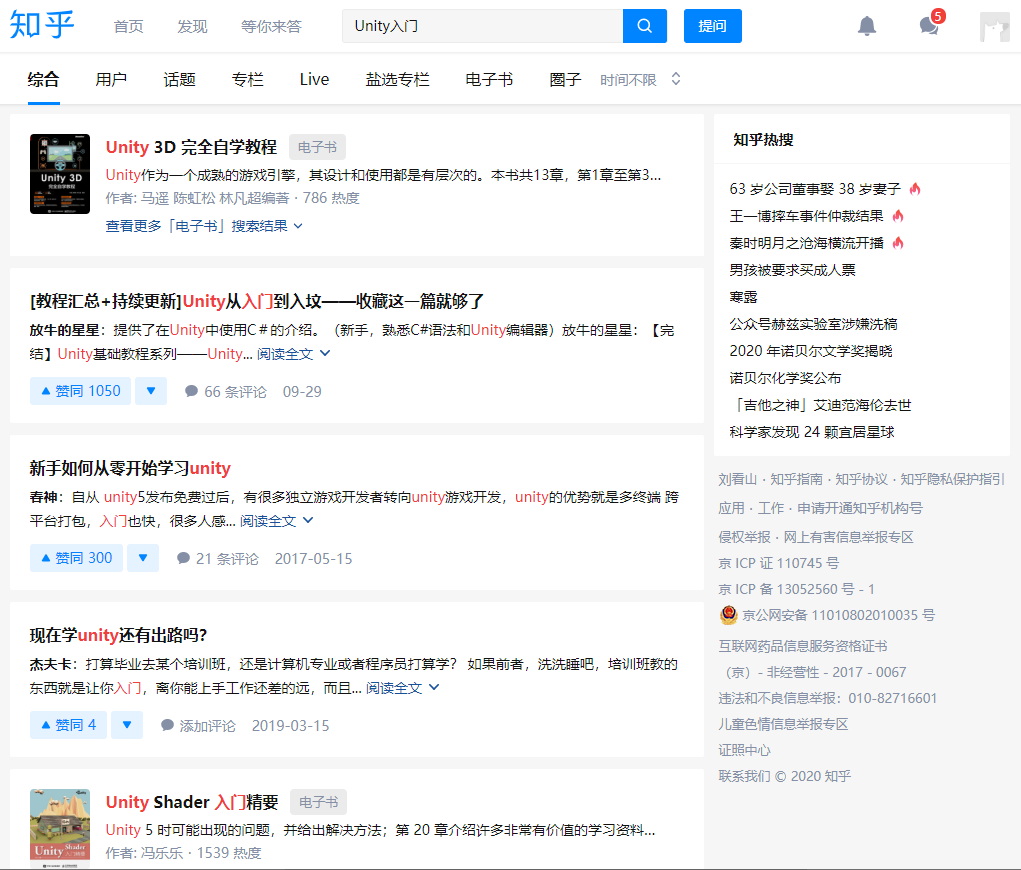
Task: Click hot search 男孩被要求买成人票
Action: point(792,270)
